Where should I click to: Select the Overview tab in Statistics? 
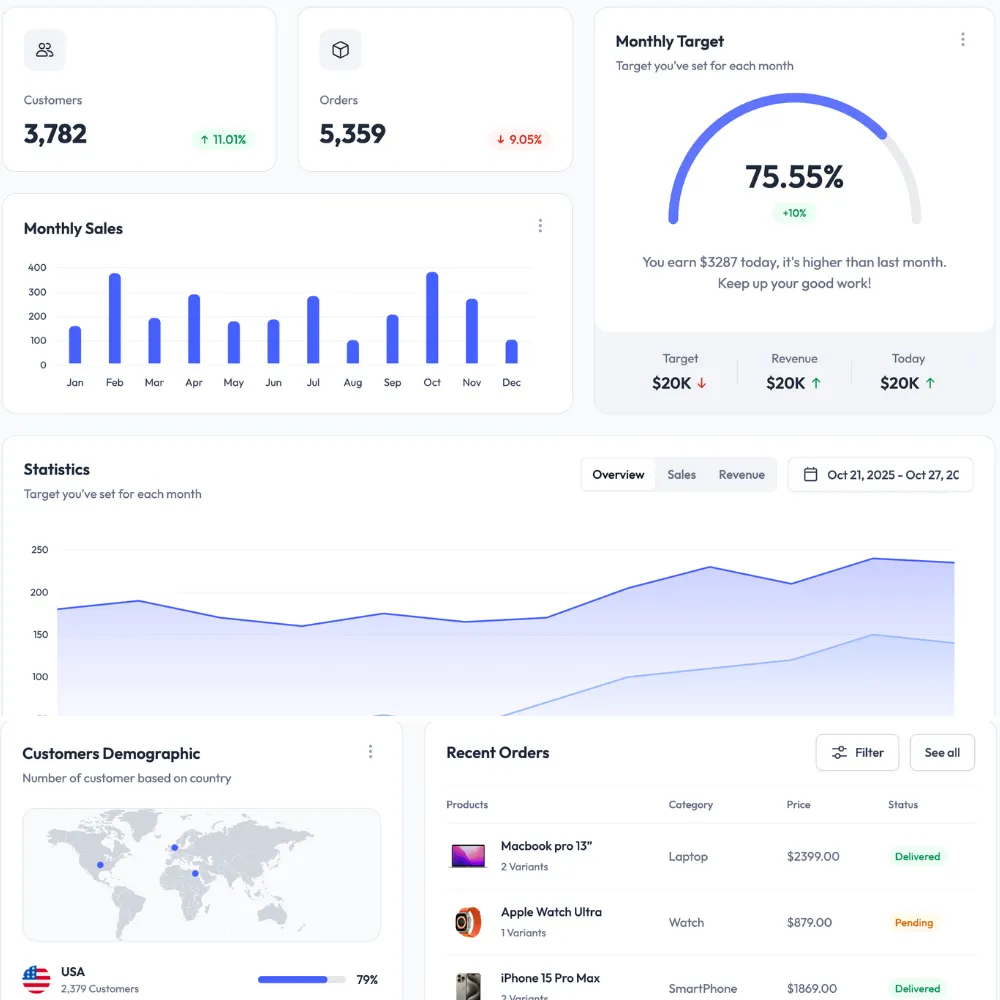pyautogui.click(x=618, y=475)
